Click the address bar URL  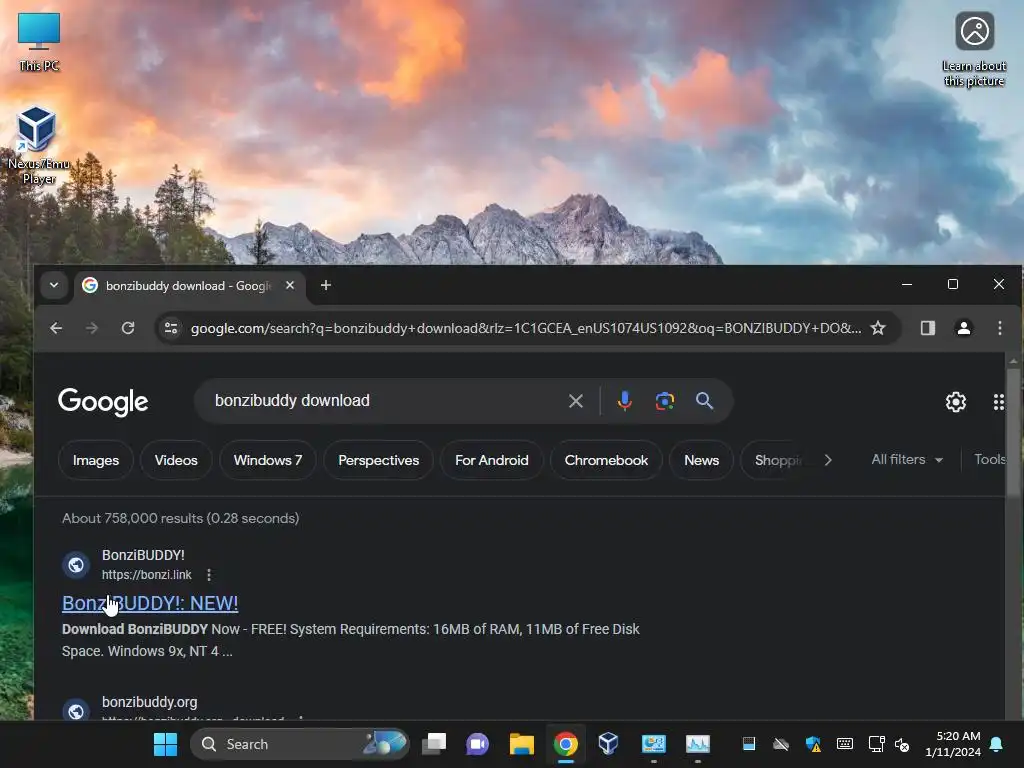(526, 328)
